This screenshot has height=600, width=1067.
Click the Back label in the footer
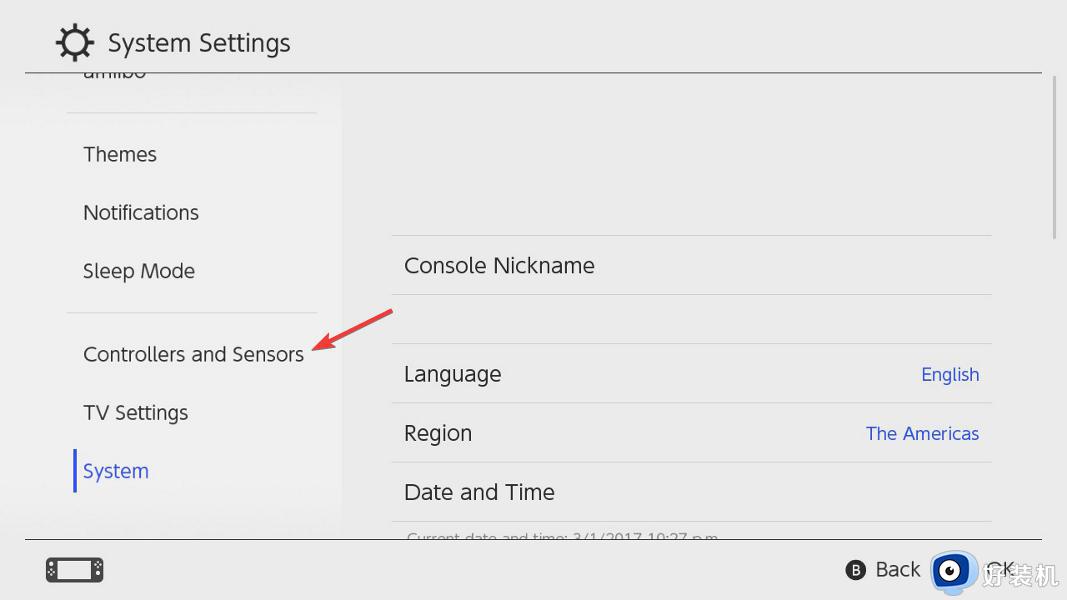tap(898, 569)
